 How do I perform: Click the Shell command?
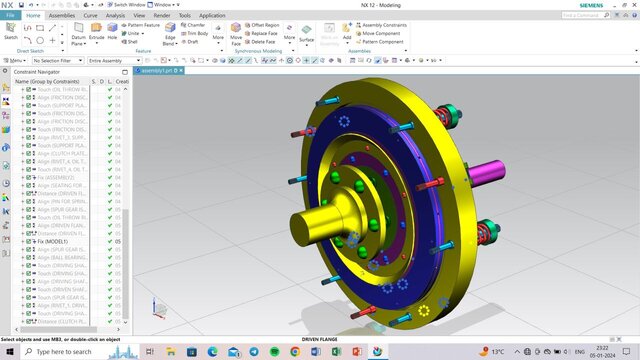coord(129,42)
